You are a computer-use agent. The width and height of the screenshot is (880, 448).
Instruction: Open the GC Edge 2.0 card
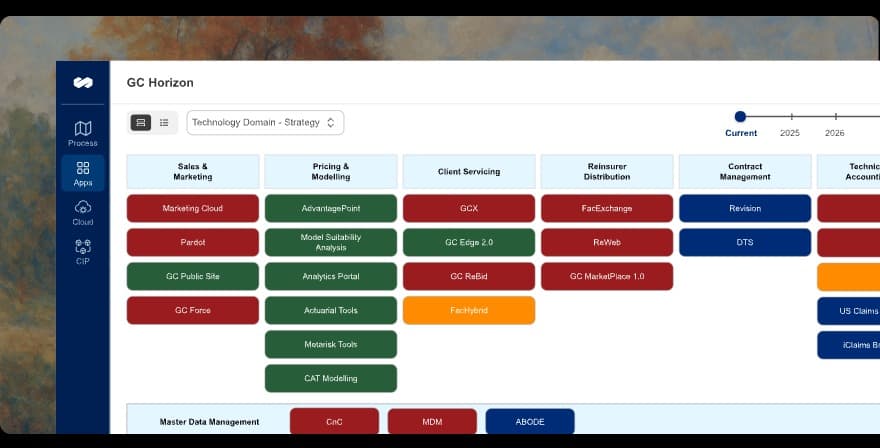(x=469, y=242)
